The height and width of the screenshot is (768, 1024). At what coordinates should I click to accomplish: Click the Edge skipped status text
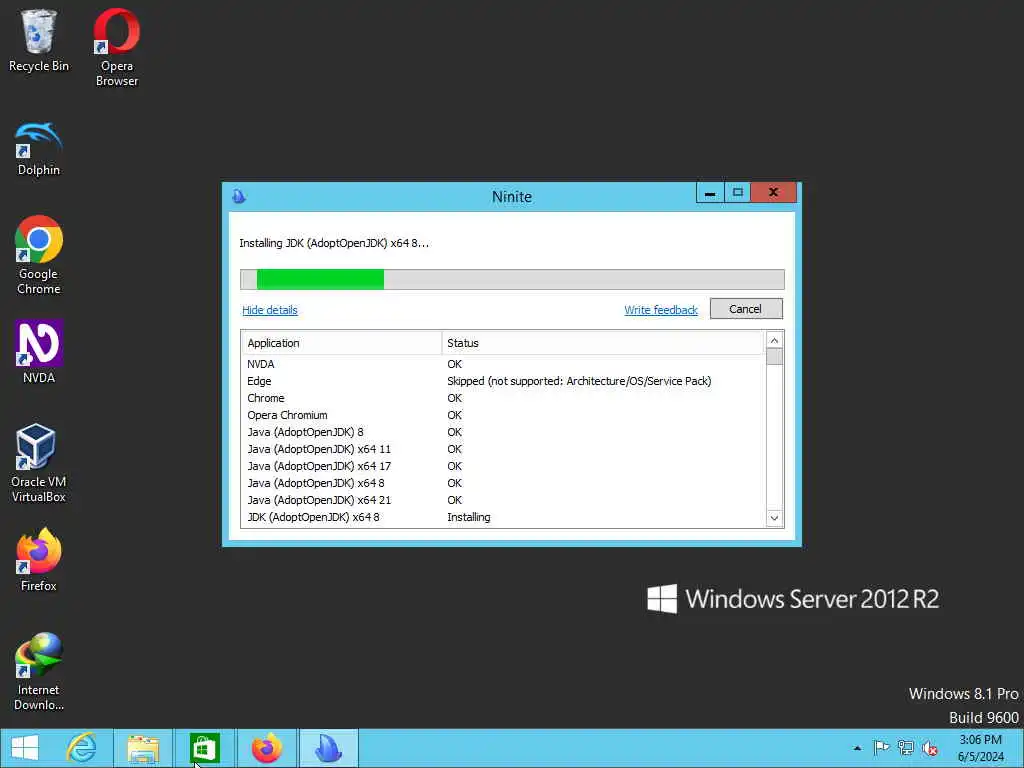[579, 381]
